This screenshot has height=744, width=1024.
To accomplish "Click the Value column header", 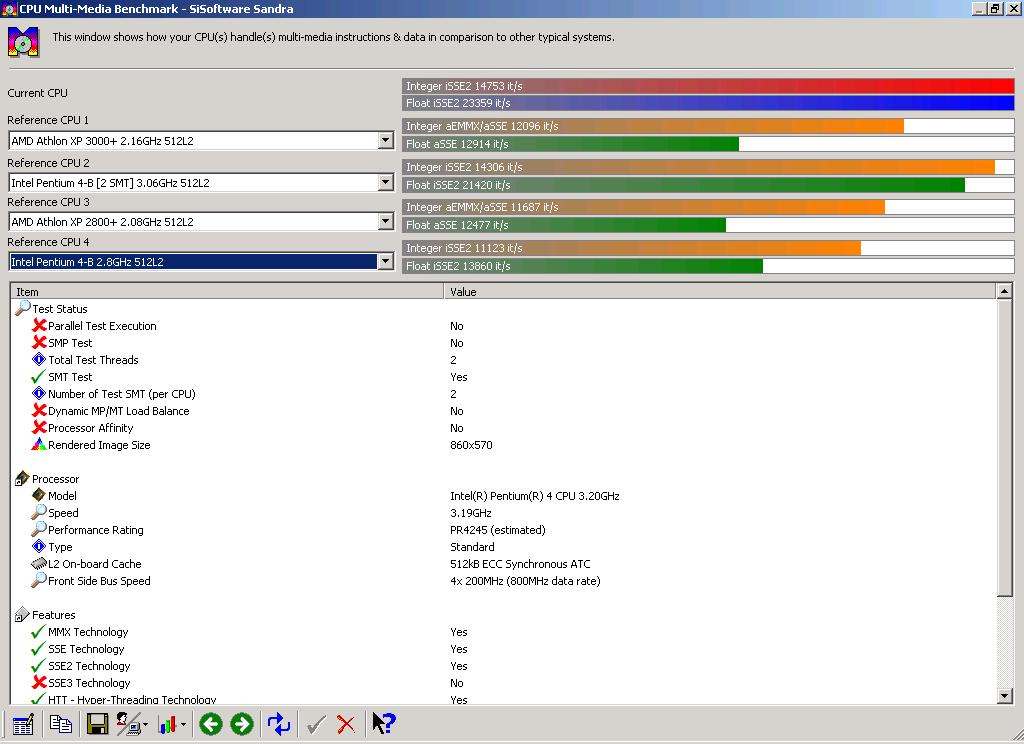I will (x=720, y=291).
